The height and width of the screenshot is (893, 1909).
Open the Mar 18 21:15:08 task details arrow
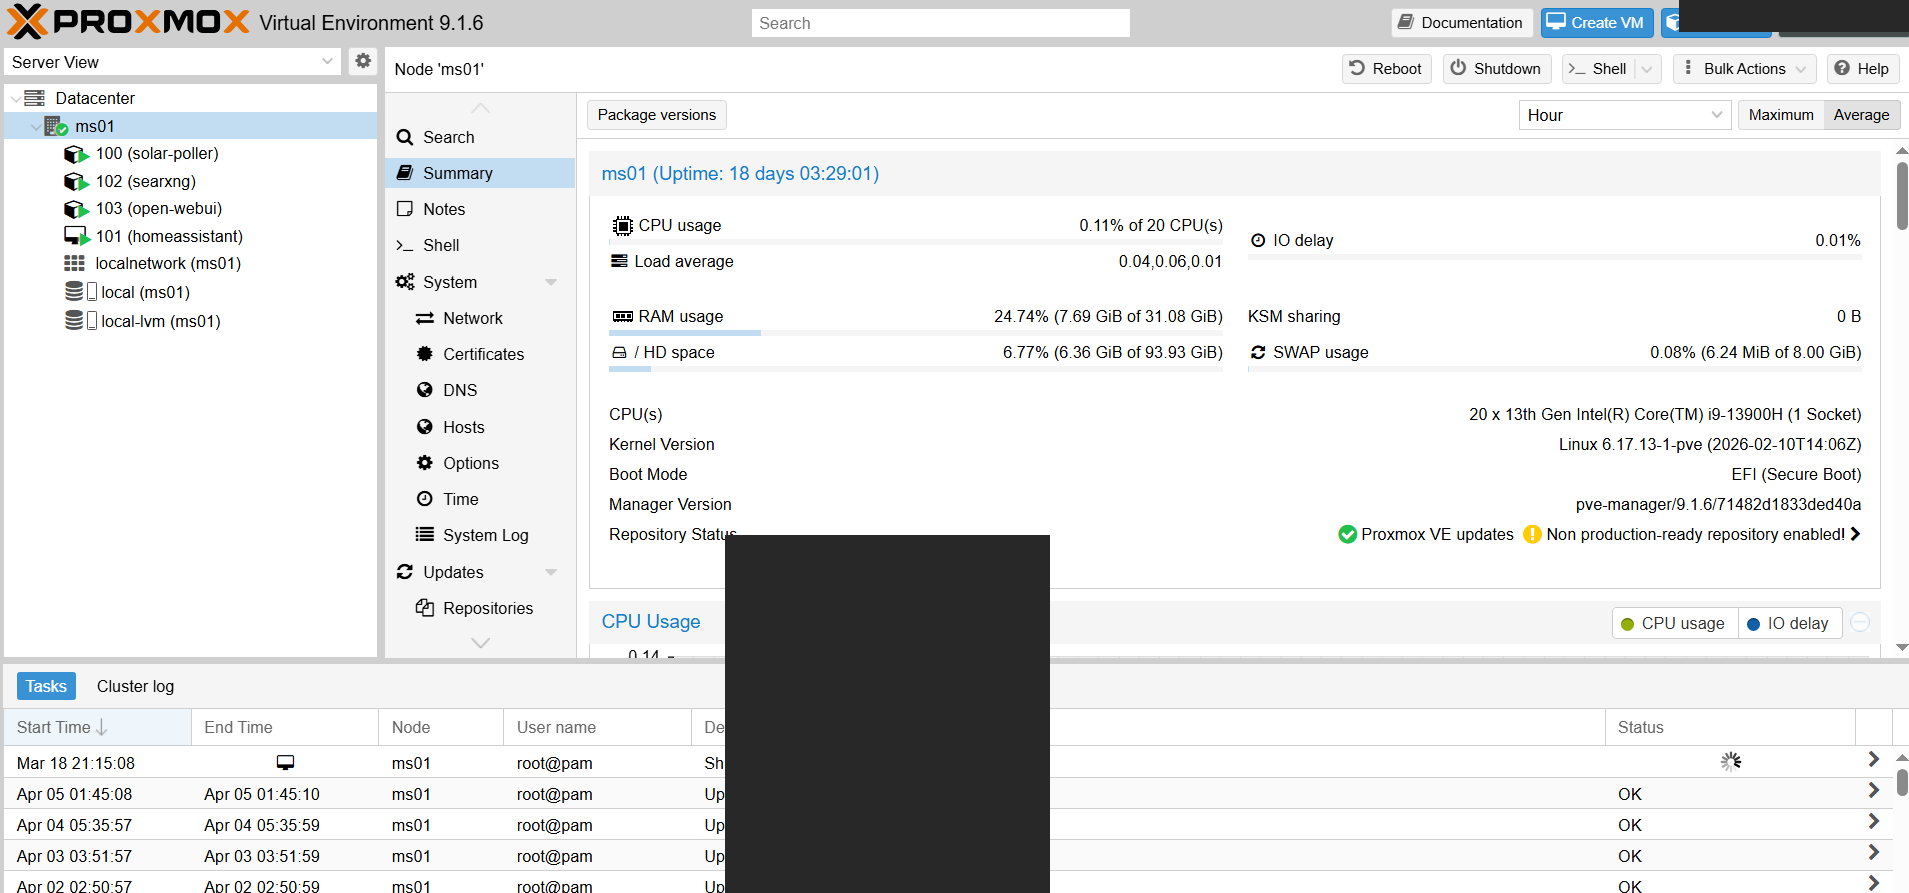coord(1873,760)
